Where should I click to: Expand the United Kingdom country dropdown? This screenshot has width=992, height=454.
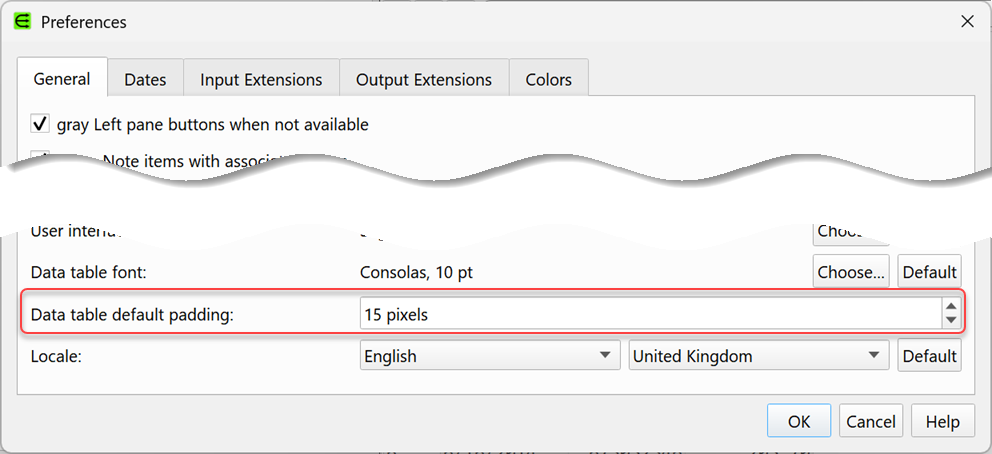pos(758,356)
